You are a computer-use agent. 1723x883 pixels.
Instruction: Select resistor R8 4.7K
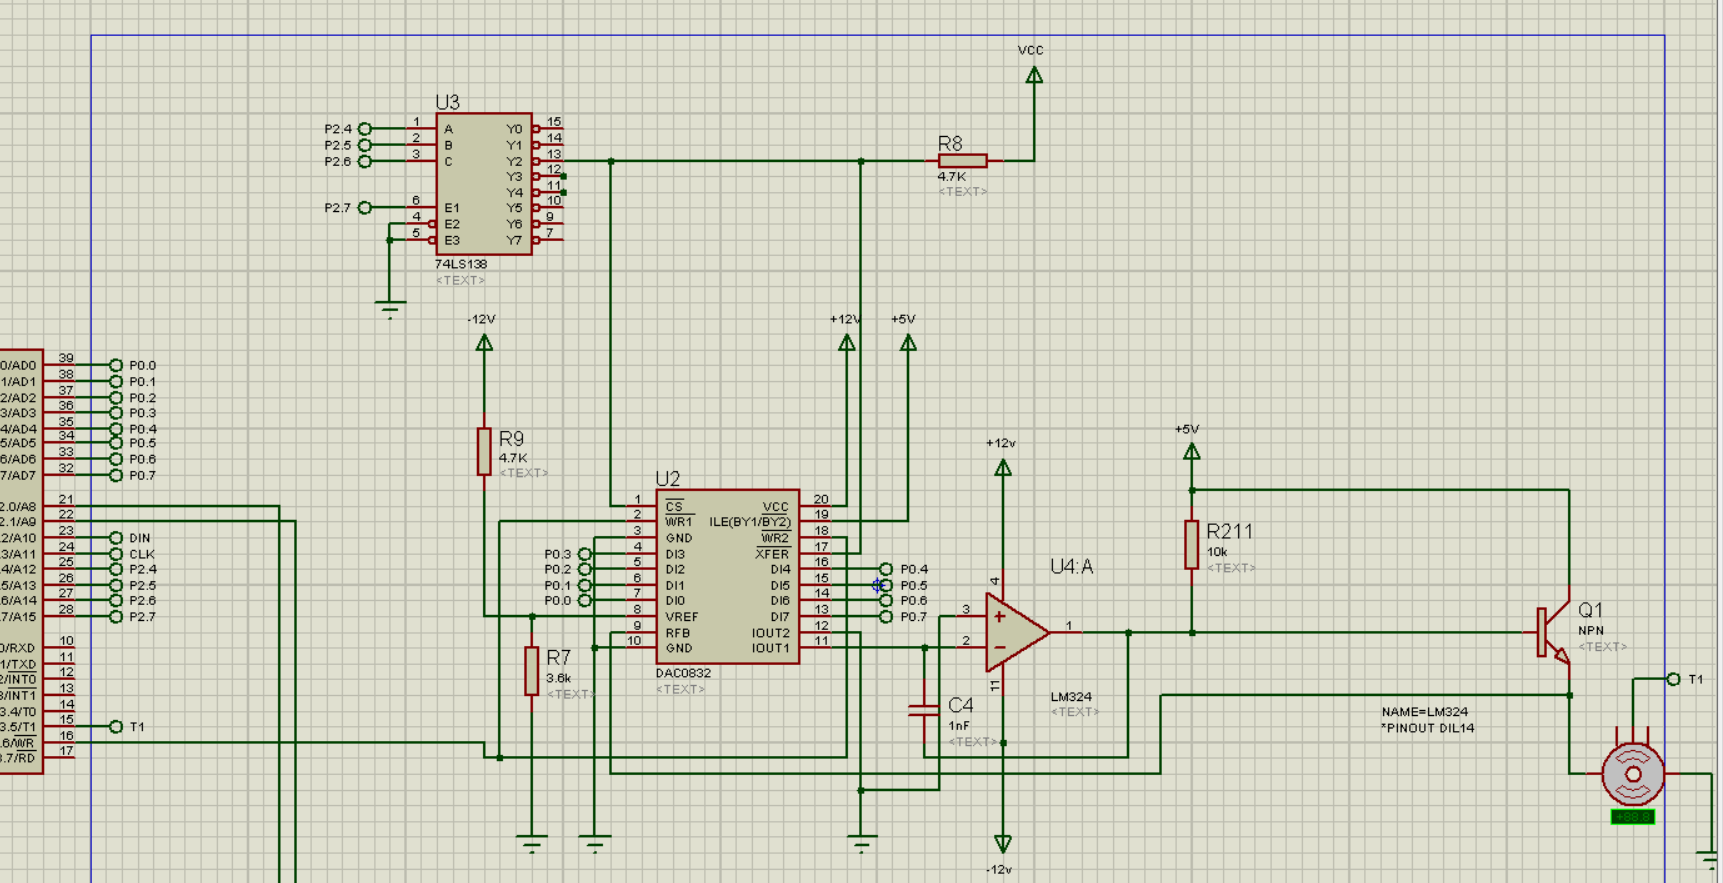click(x=963, y=161)
